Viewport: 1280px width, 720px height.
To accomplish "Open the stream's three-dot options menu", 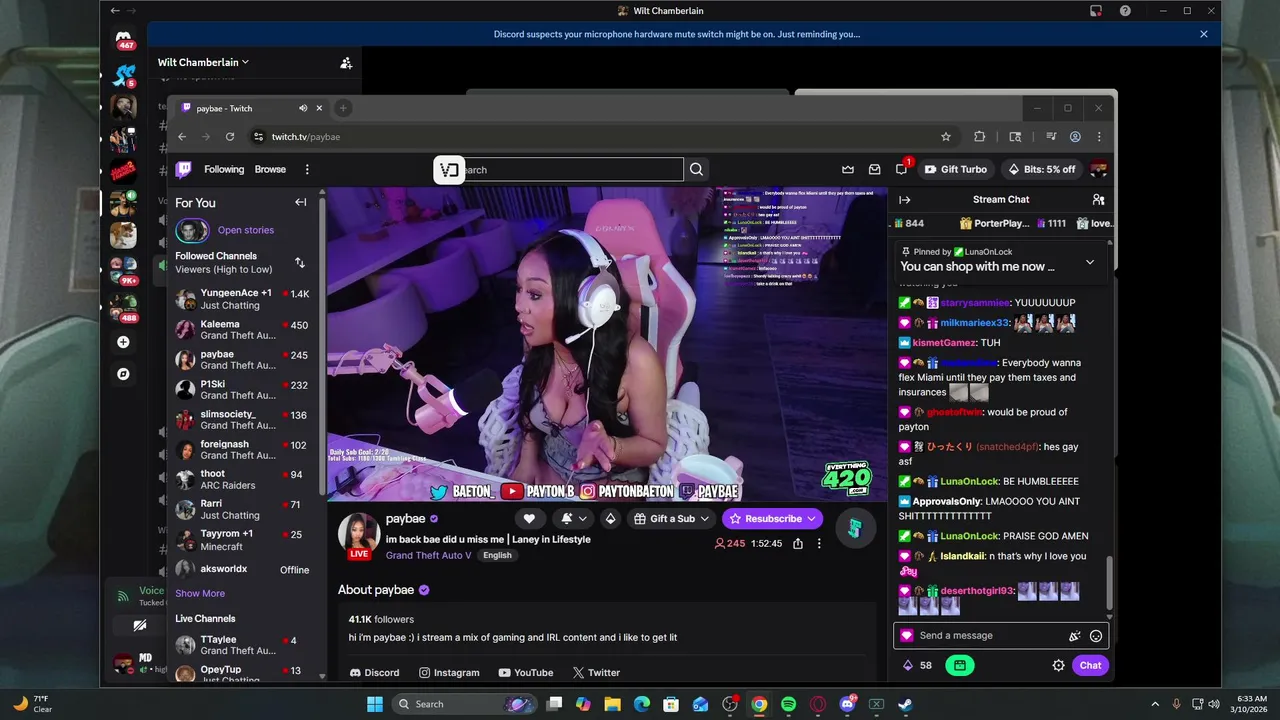I will point(819,544).
